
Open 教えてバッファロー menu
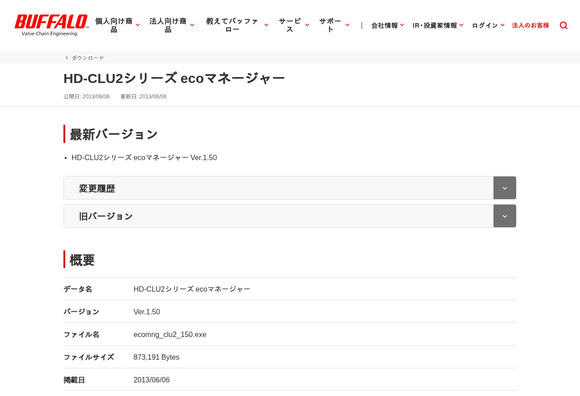click(x=237, y=25)
